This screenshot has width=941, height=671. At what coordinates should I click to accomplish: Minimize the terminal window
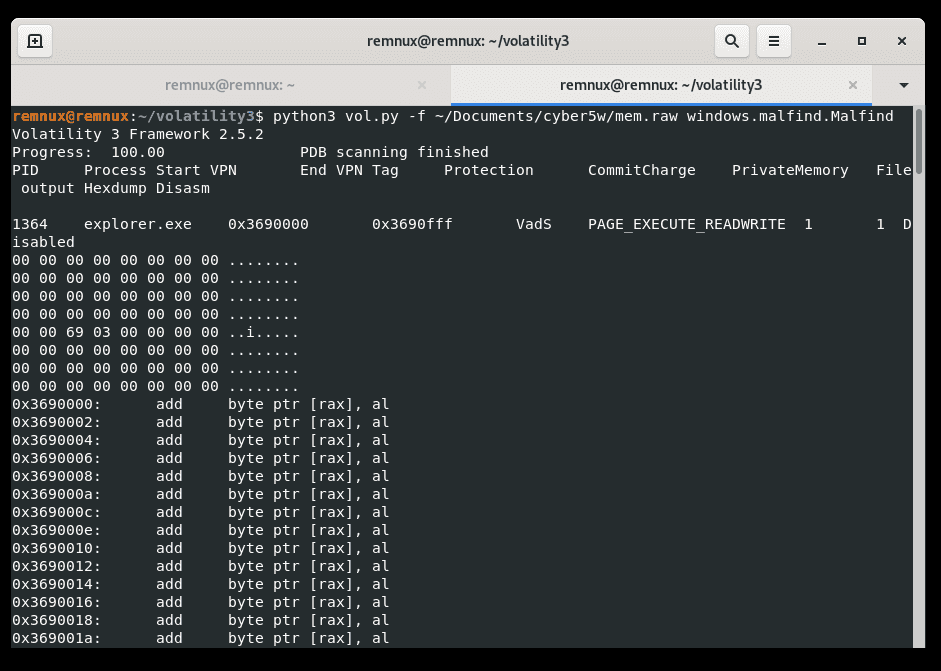pos(822,41)
